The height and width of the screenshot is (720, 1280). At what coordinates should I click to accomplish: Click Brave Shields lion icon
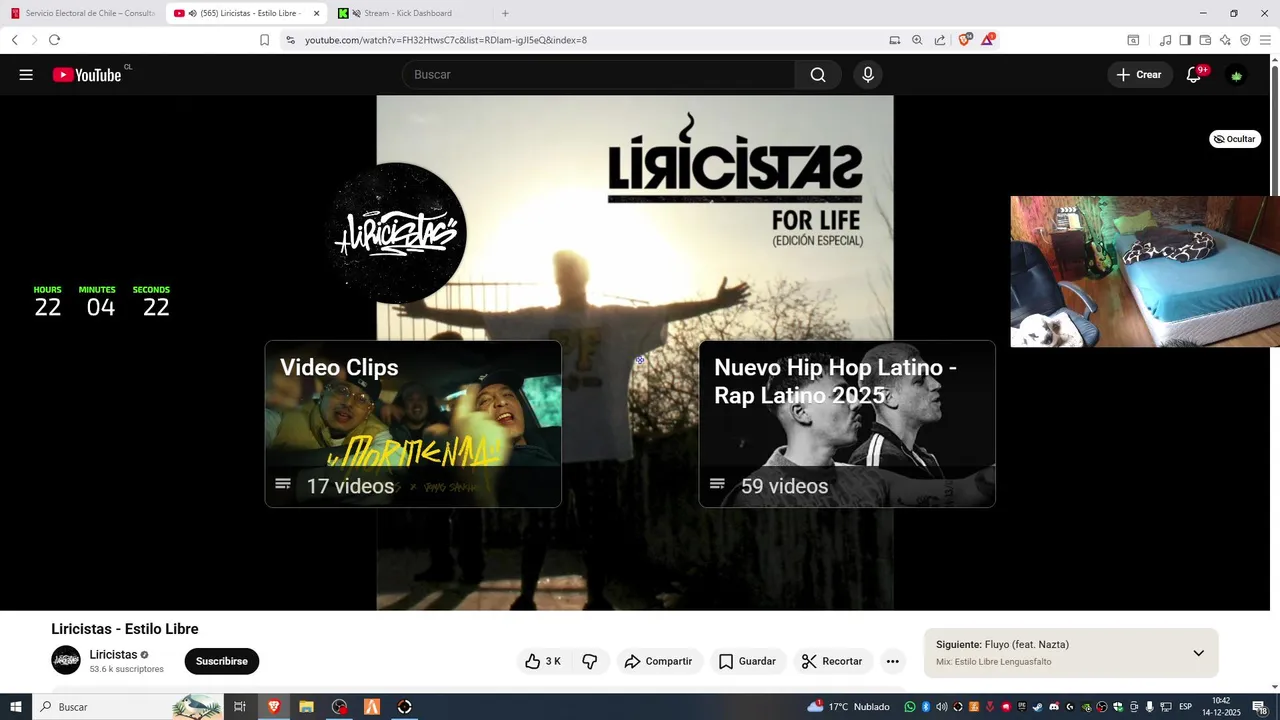[966, 40]
